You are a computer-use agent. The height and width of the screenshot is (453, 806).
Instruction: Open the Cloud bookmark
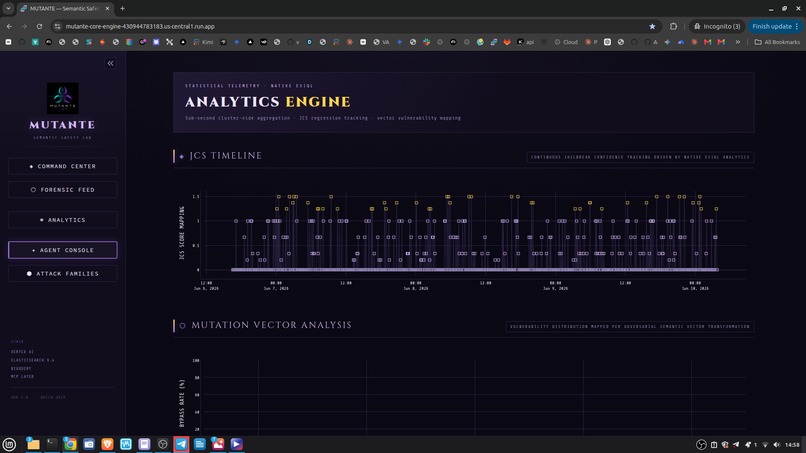pyautogui.click(x=565, y=42)
